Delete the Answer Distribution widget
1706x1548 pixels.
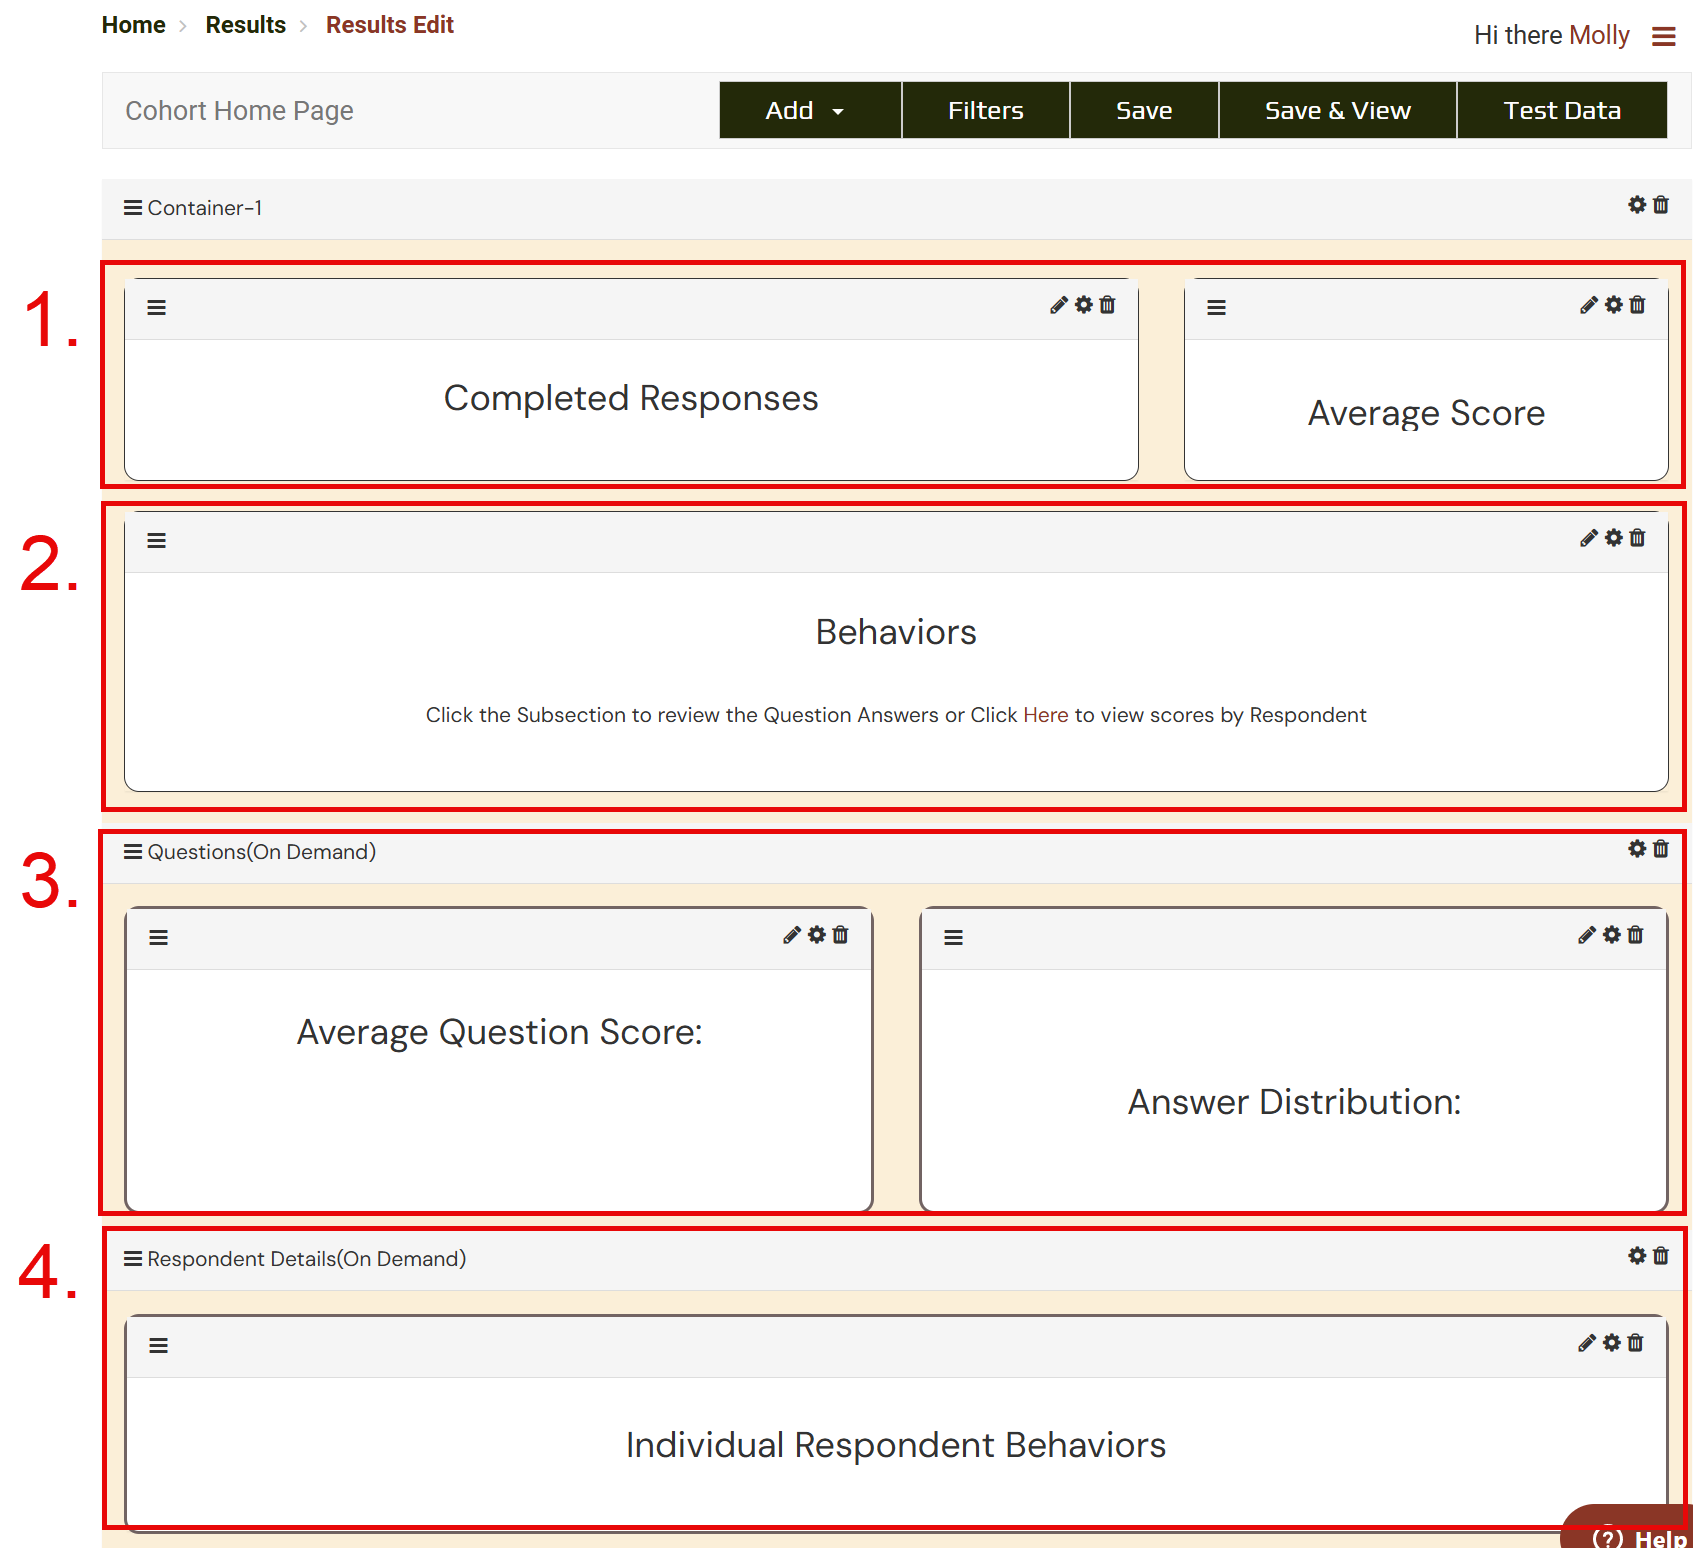tap(1635, 935)
